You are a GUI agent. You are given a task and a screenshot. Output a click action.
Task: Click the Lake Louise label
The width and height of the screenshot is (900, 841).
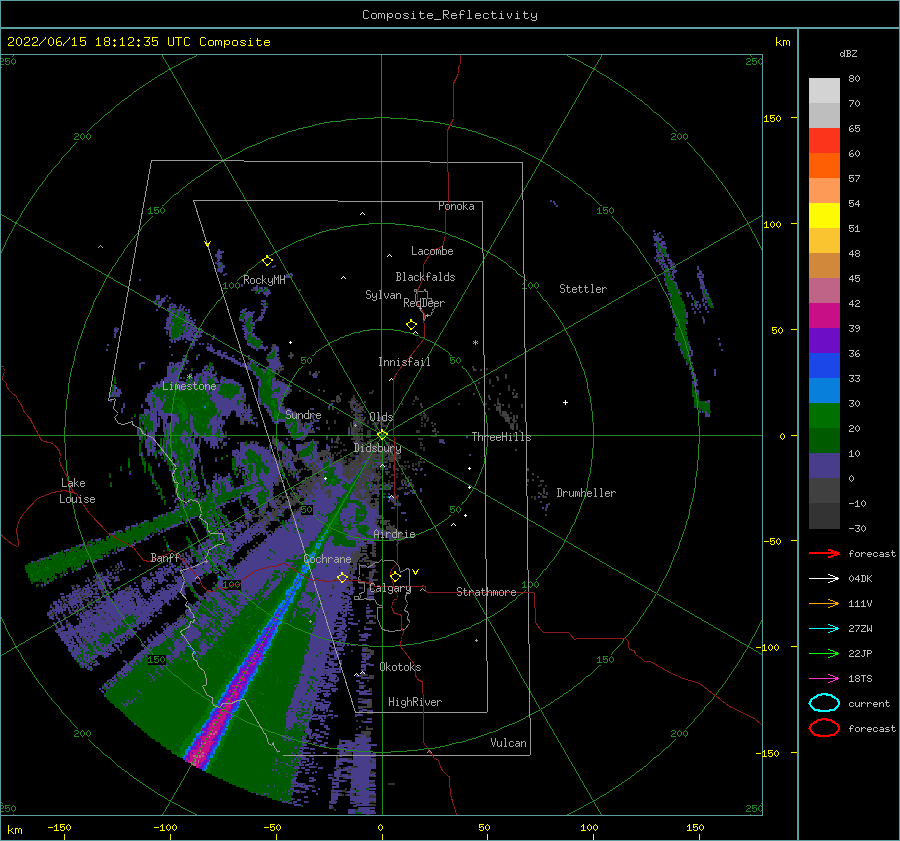point(77,491)
